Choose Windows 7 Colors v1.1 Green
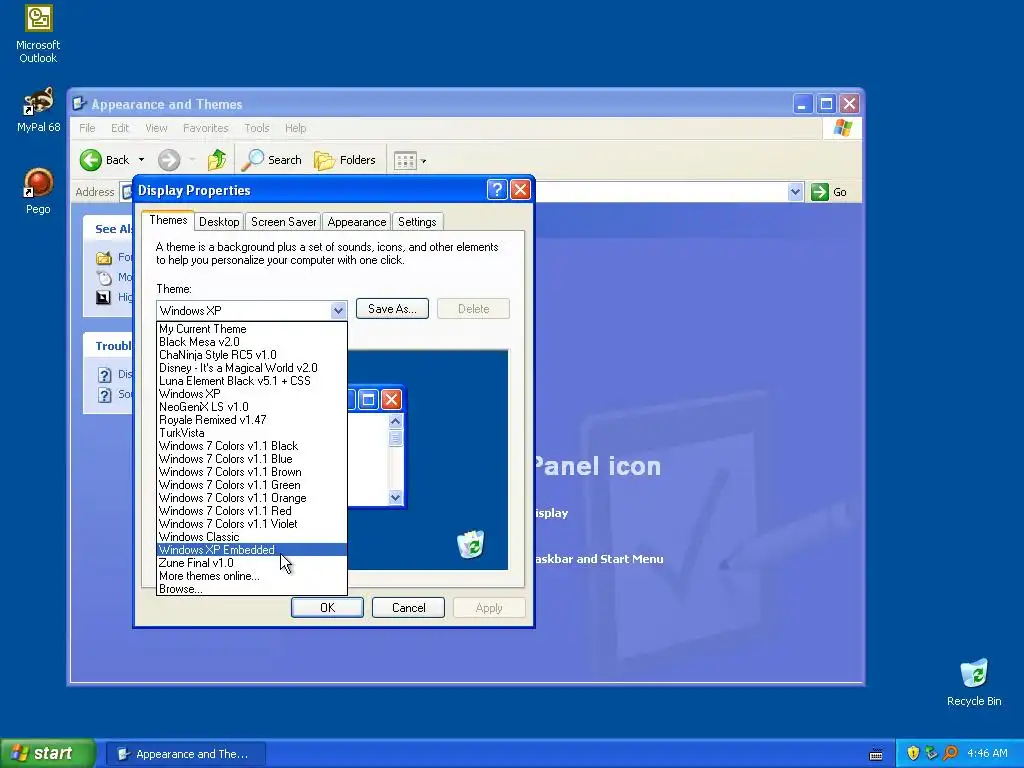The image size is (1024, 768). 252,485
